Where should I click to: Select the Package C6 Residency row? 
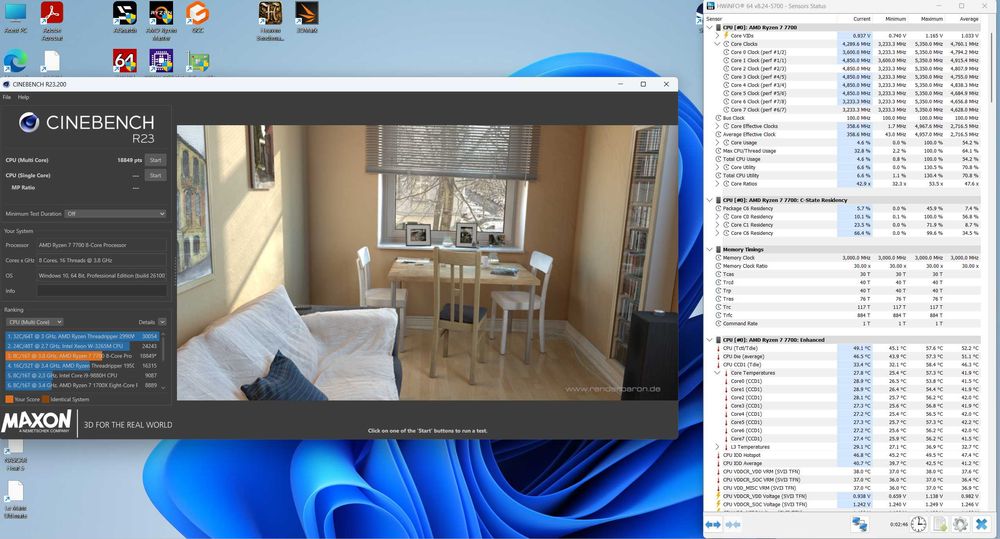(x=847, y=209)
